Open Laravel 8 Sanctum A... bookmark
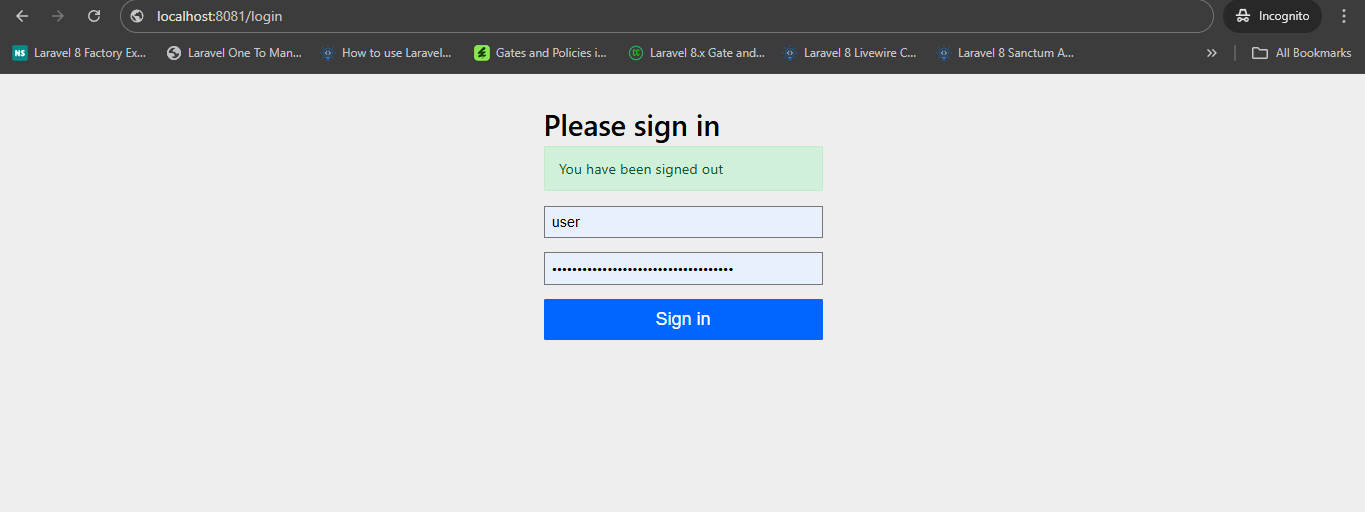The height and width of the screenshot is (512, 1365). pos(1006,53)
